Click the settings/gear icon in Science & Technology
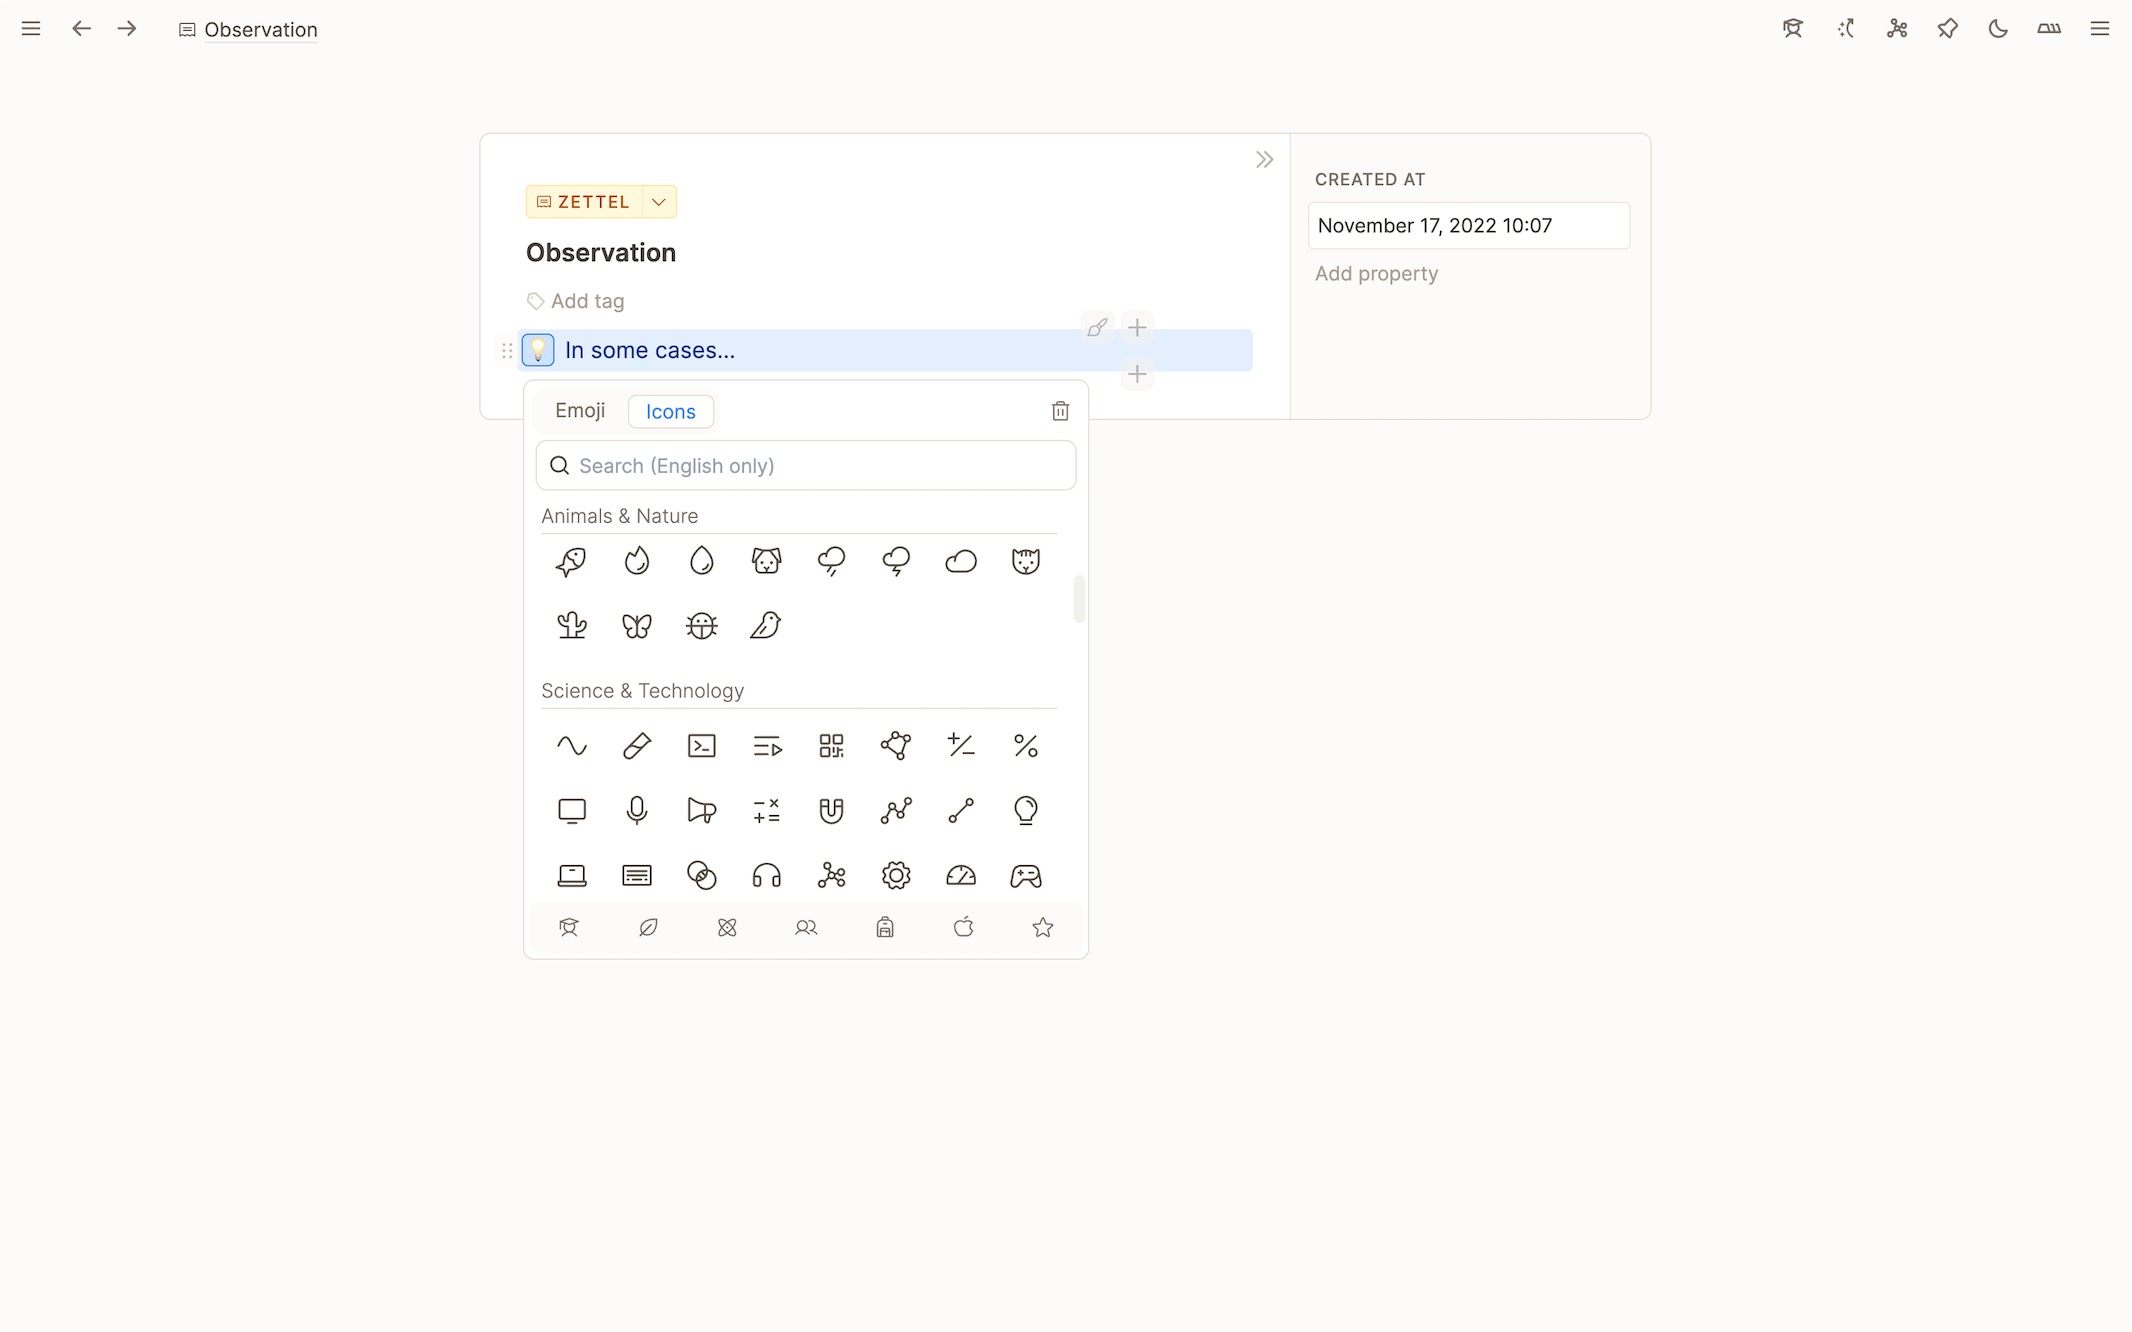The image size is (2132, 1332). tap(896, 873)
